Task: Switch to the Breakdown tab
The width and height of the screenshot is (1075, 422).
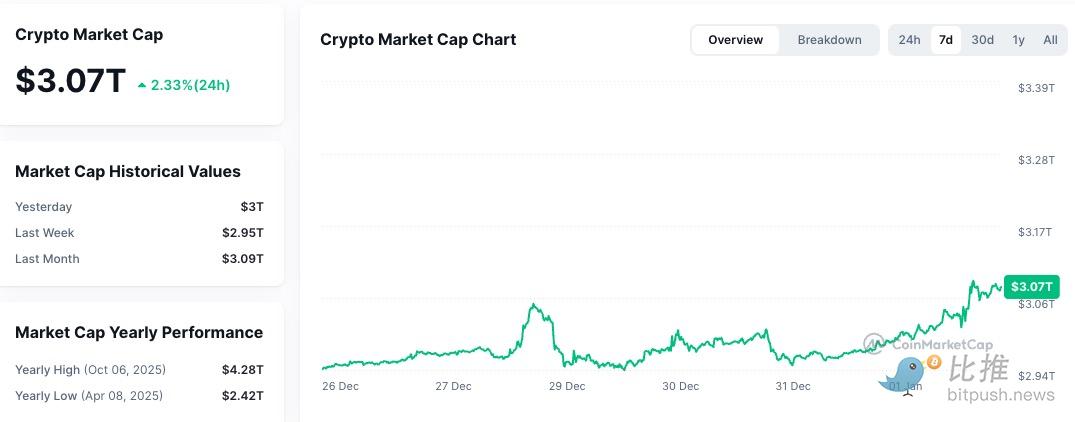Action: (x=829, y=40)
